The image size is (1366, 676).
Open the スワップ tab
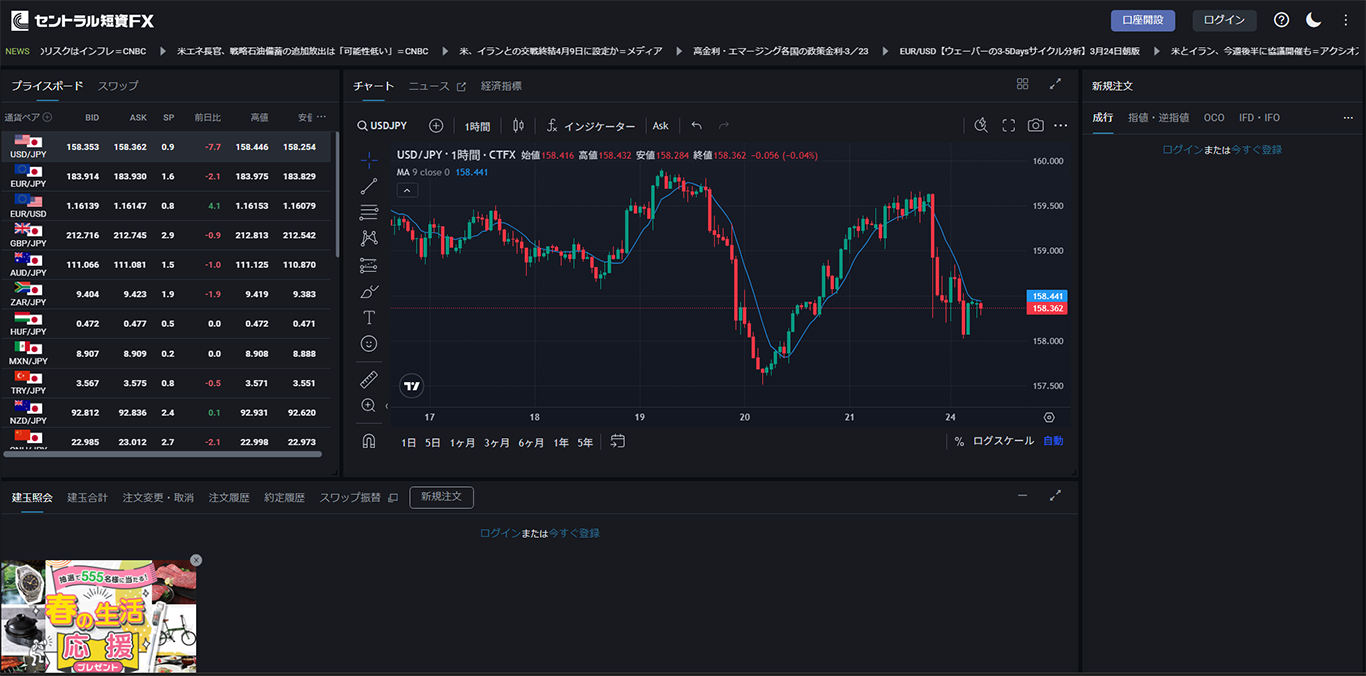118,86
